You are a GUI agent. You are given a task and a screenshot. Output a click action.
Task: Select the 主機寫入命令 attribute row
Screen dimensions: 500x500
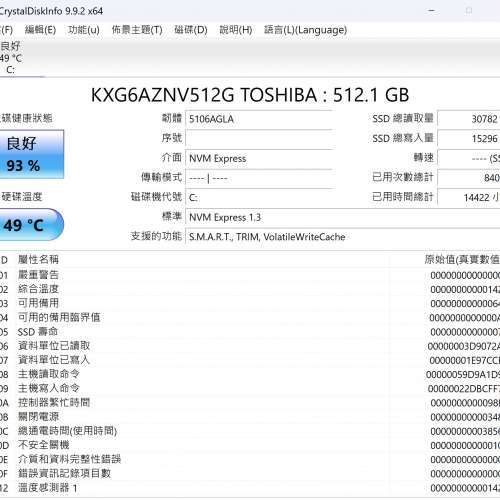(x=250, y=389)
